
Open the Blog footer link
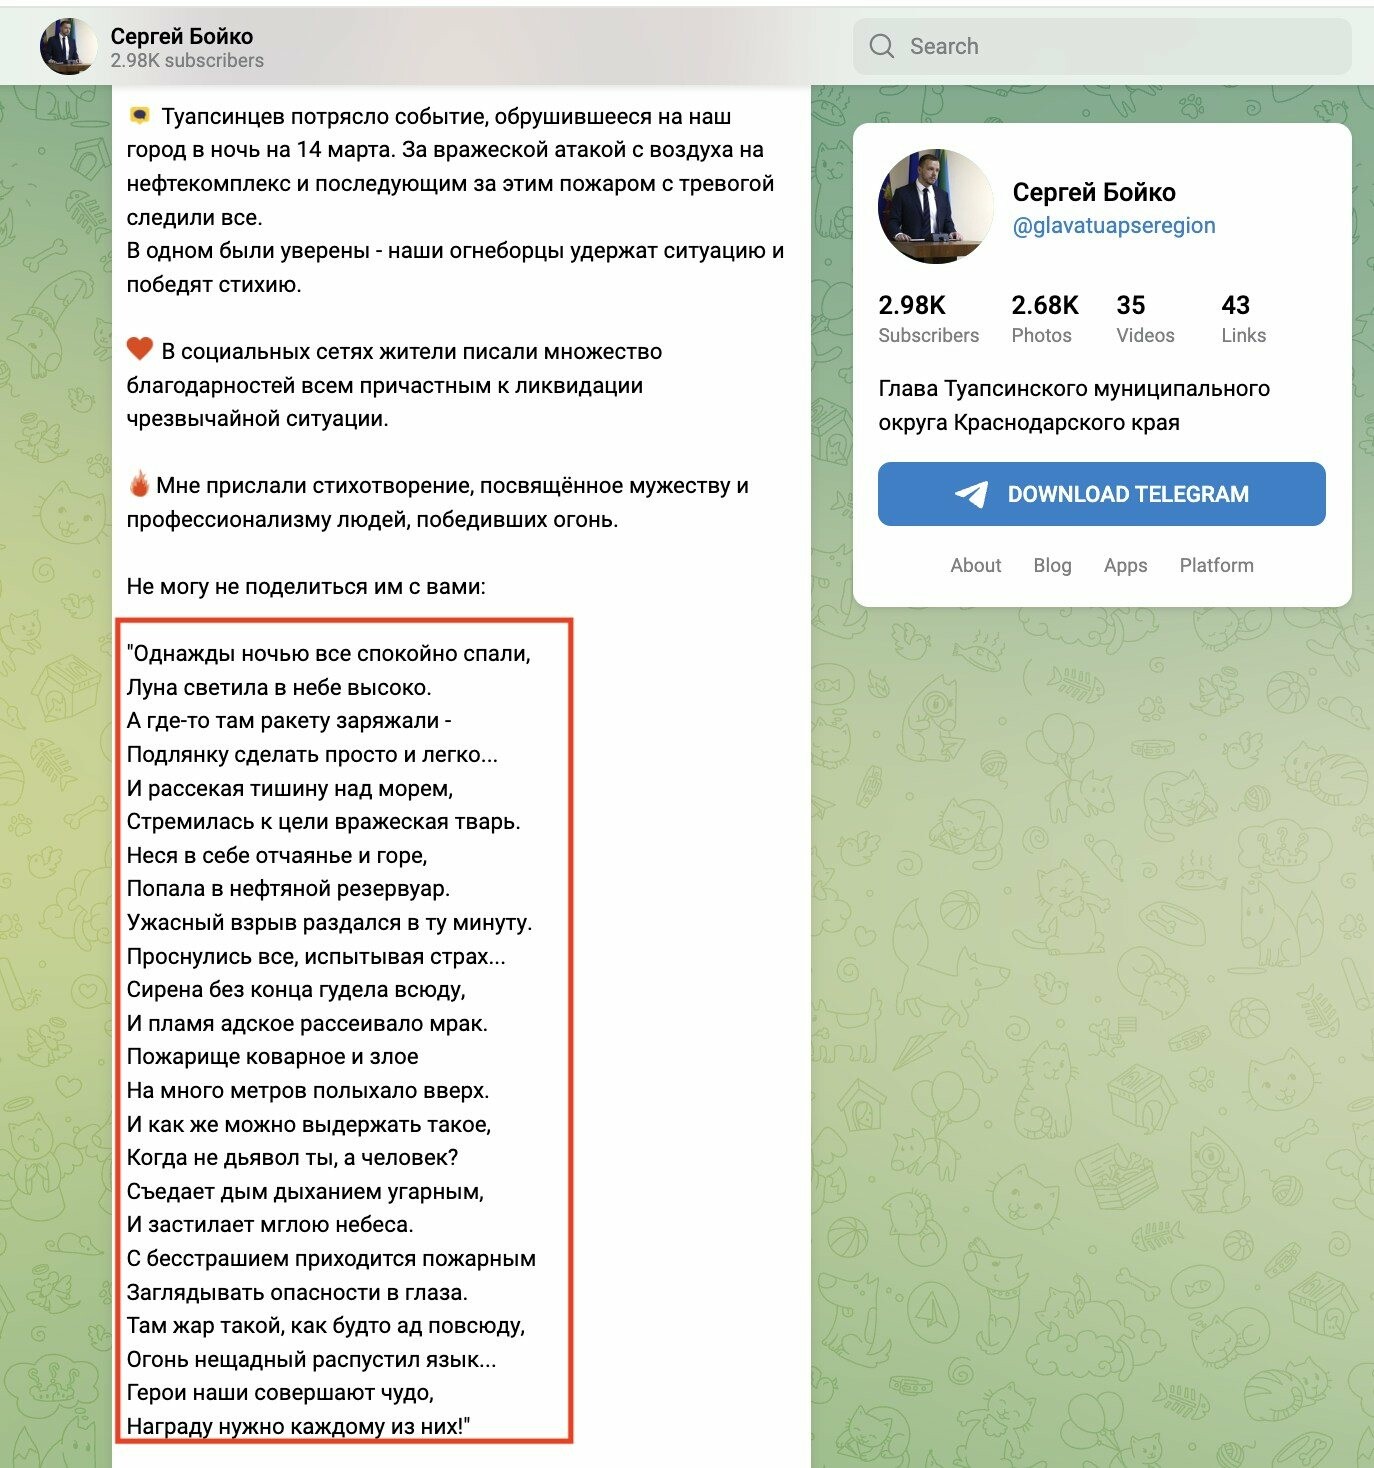click(x=1052, y=565)
